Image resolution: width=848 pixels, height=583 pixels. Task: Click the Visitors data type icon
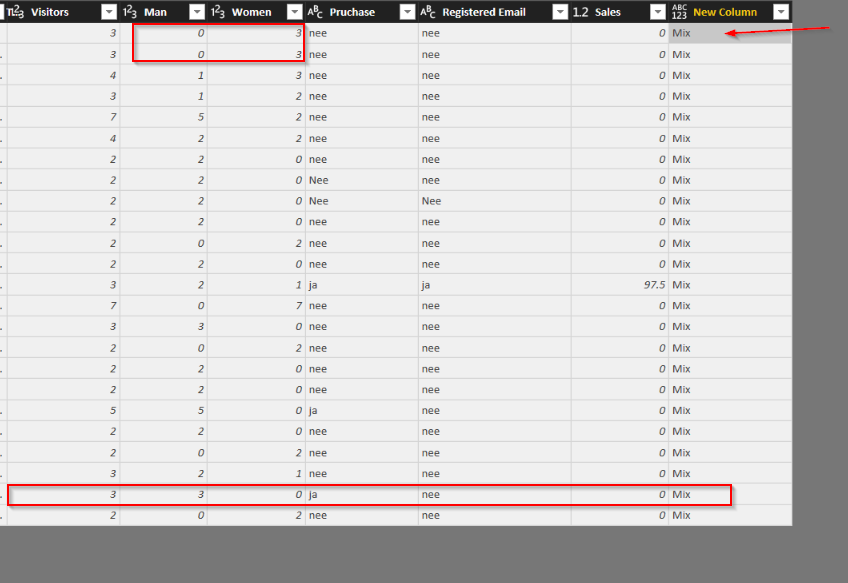tap(15, 12)
